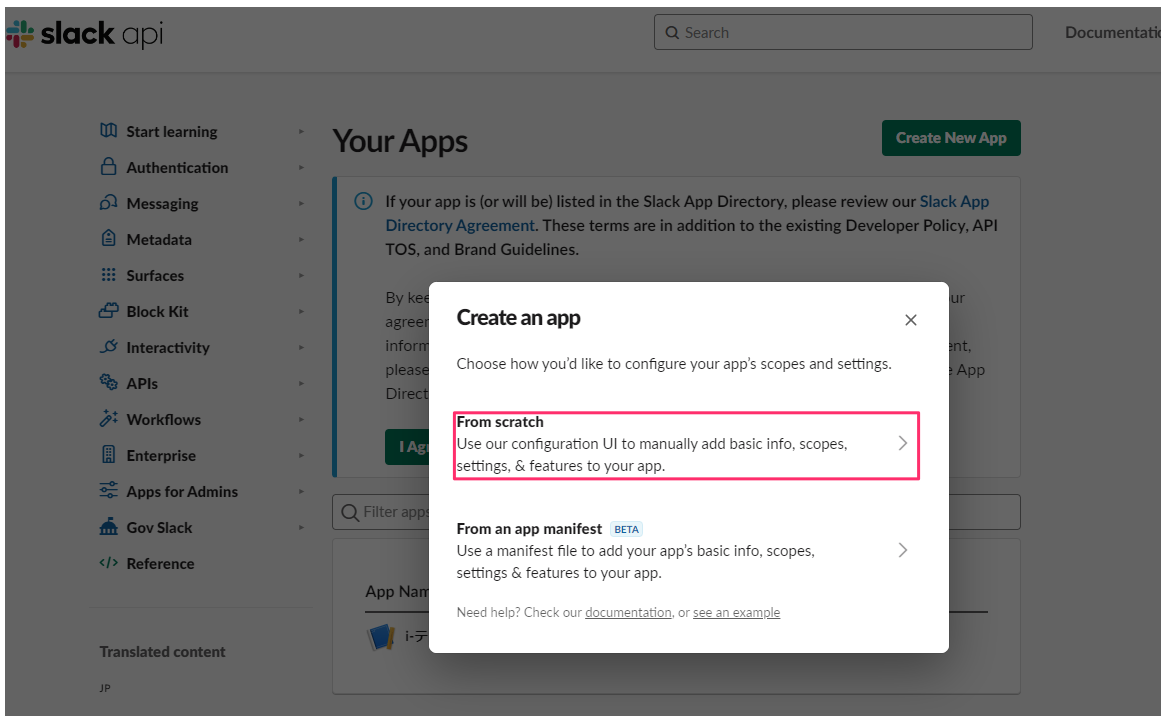Screen dimensions: 1167x720
Task: Expand the Gov Slack section arrow
Action: click(x=301, y=528)
